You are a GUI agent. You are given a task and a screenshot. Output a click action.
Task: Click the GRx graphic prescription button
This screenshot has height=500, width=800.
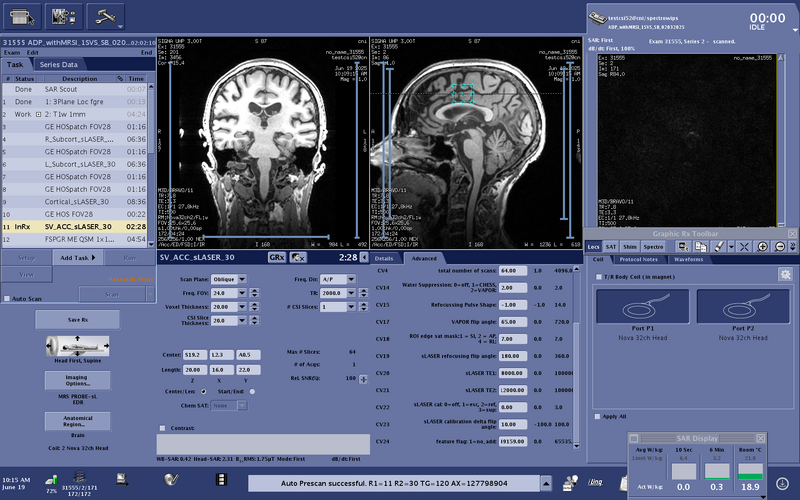point(277,258)
